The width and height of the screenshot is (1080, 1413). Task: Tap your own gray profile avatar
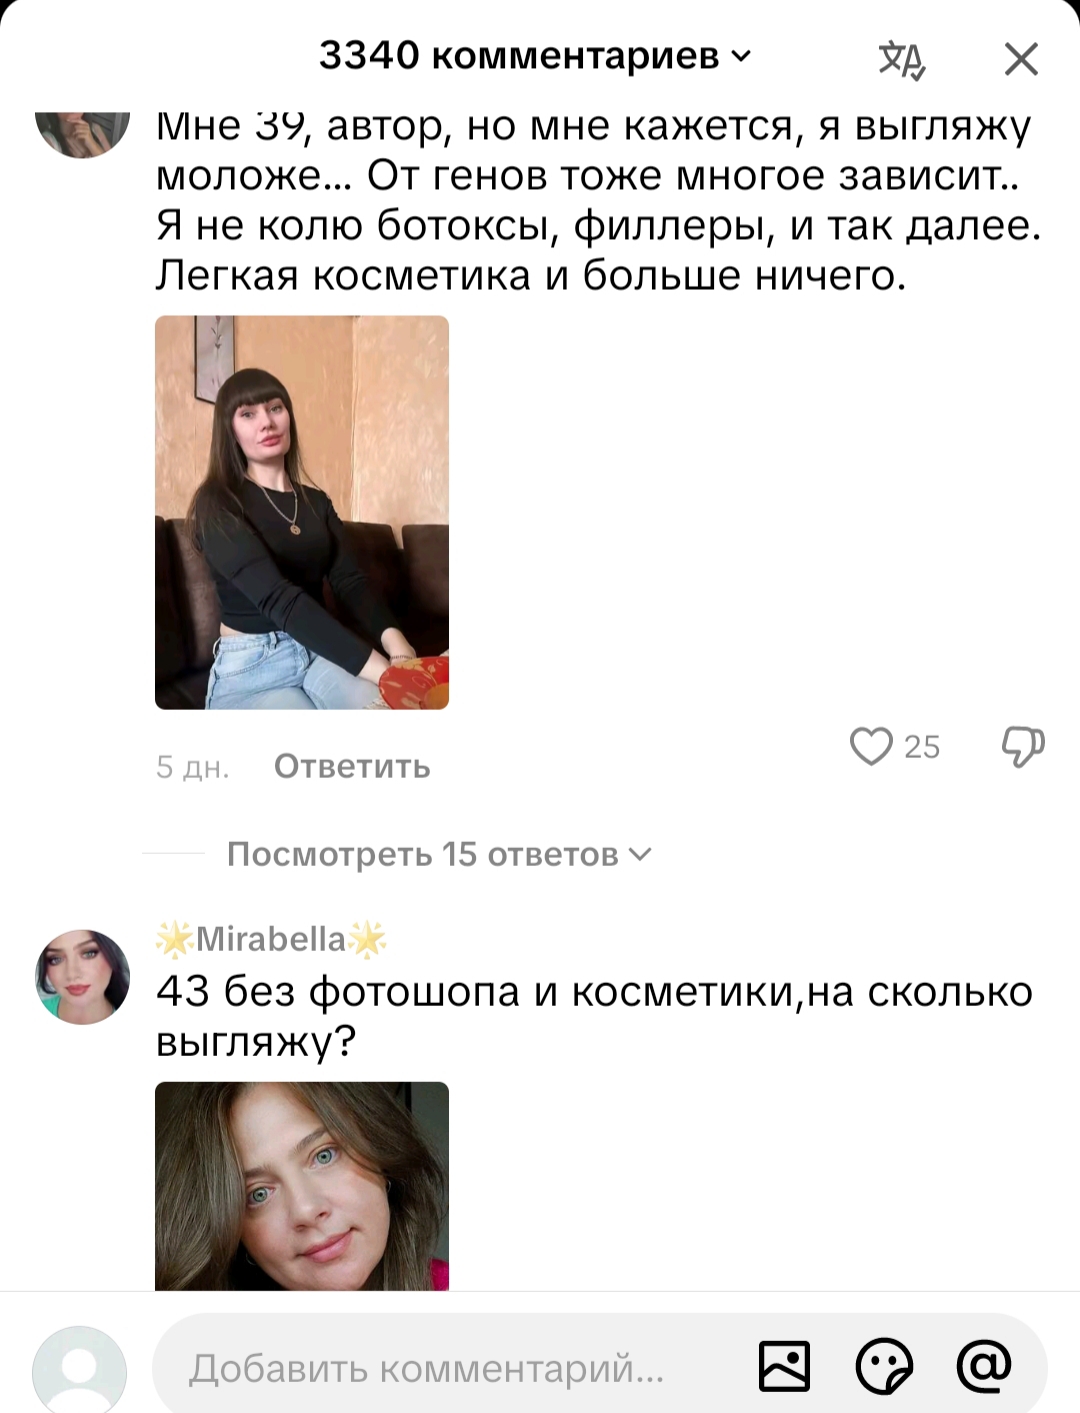[x=80, y=1370]
